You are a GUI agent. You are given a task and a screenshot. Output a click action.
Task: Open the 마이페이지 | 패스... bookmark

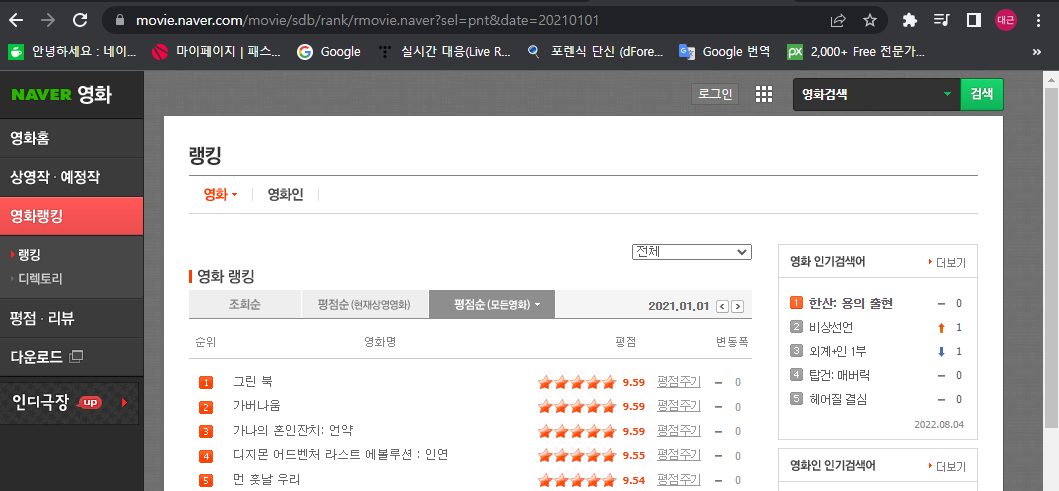pos(216,51)
